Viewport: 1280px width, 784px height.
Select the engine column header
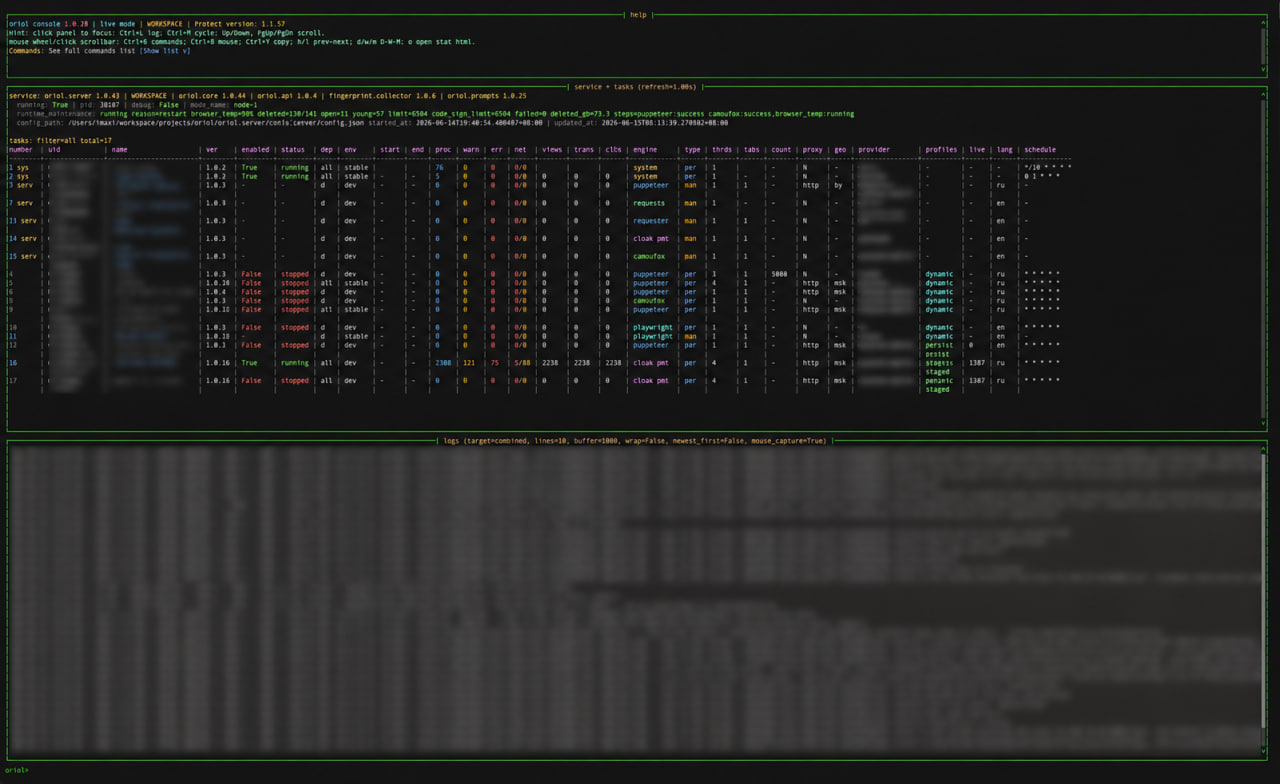coord(645,150)
